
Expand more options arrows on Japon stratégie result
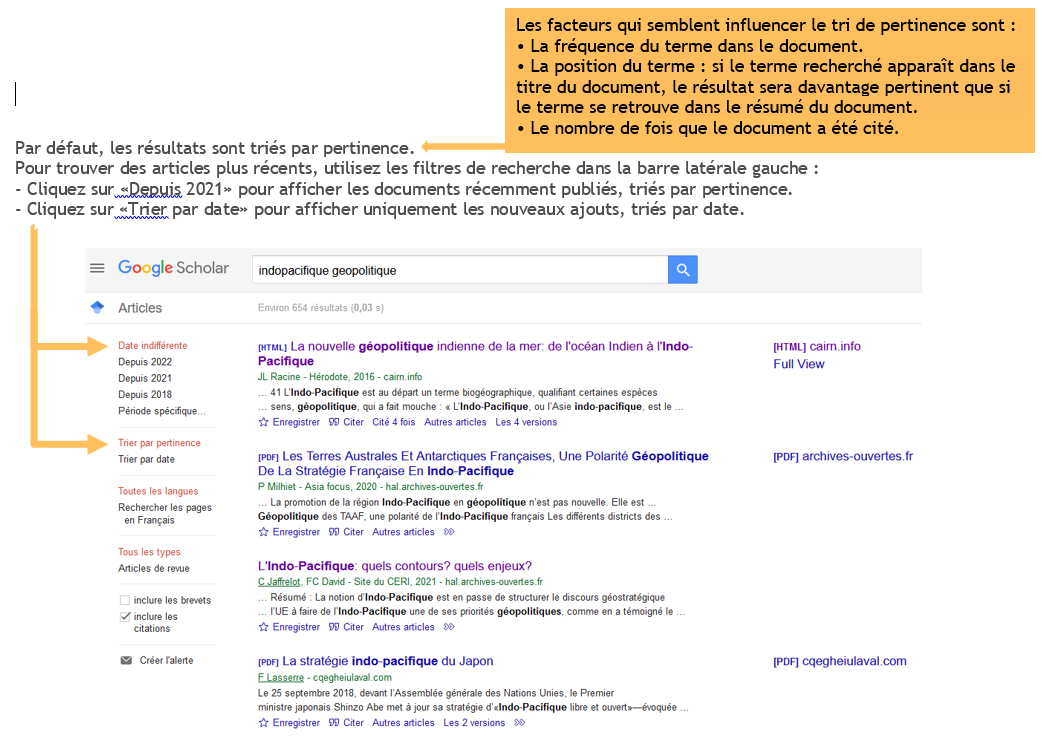coord(520,723)
